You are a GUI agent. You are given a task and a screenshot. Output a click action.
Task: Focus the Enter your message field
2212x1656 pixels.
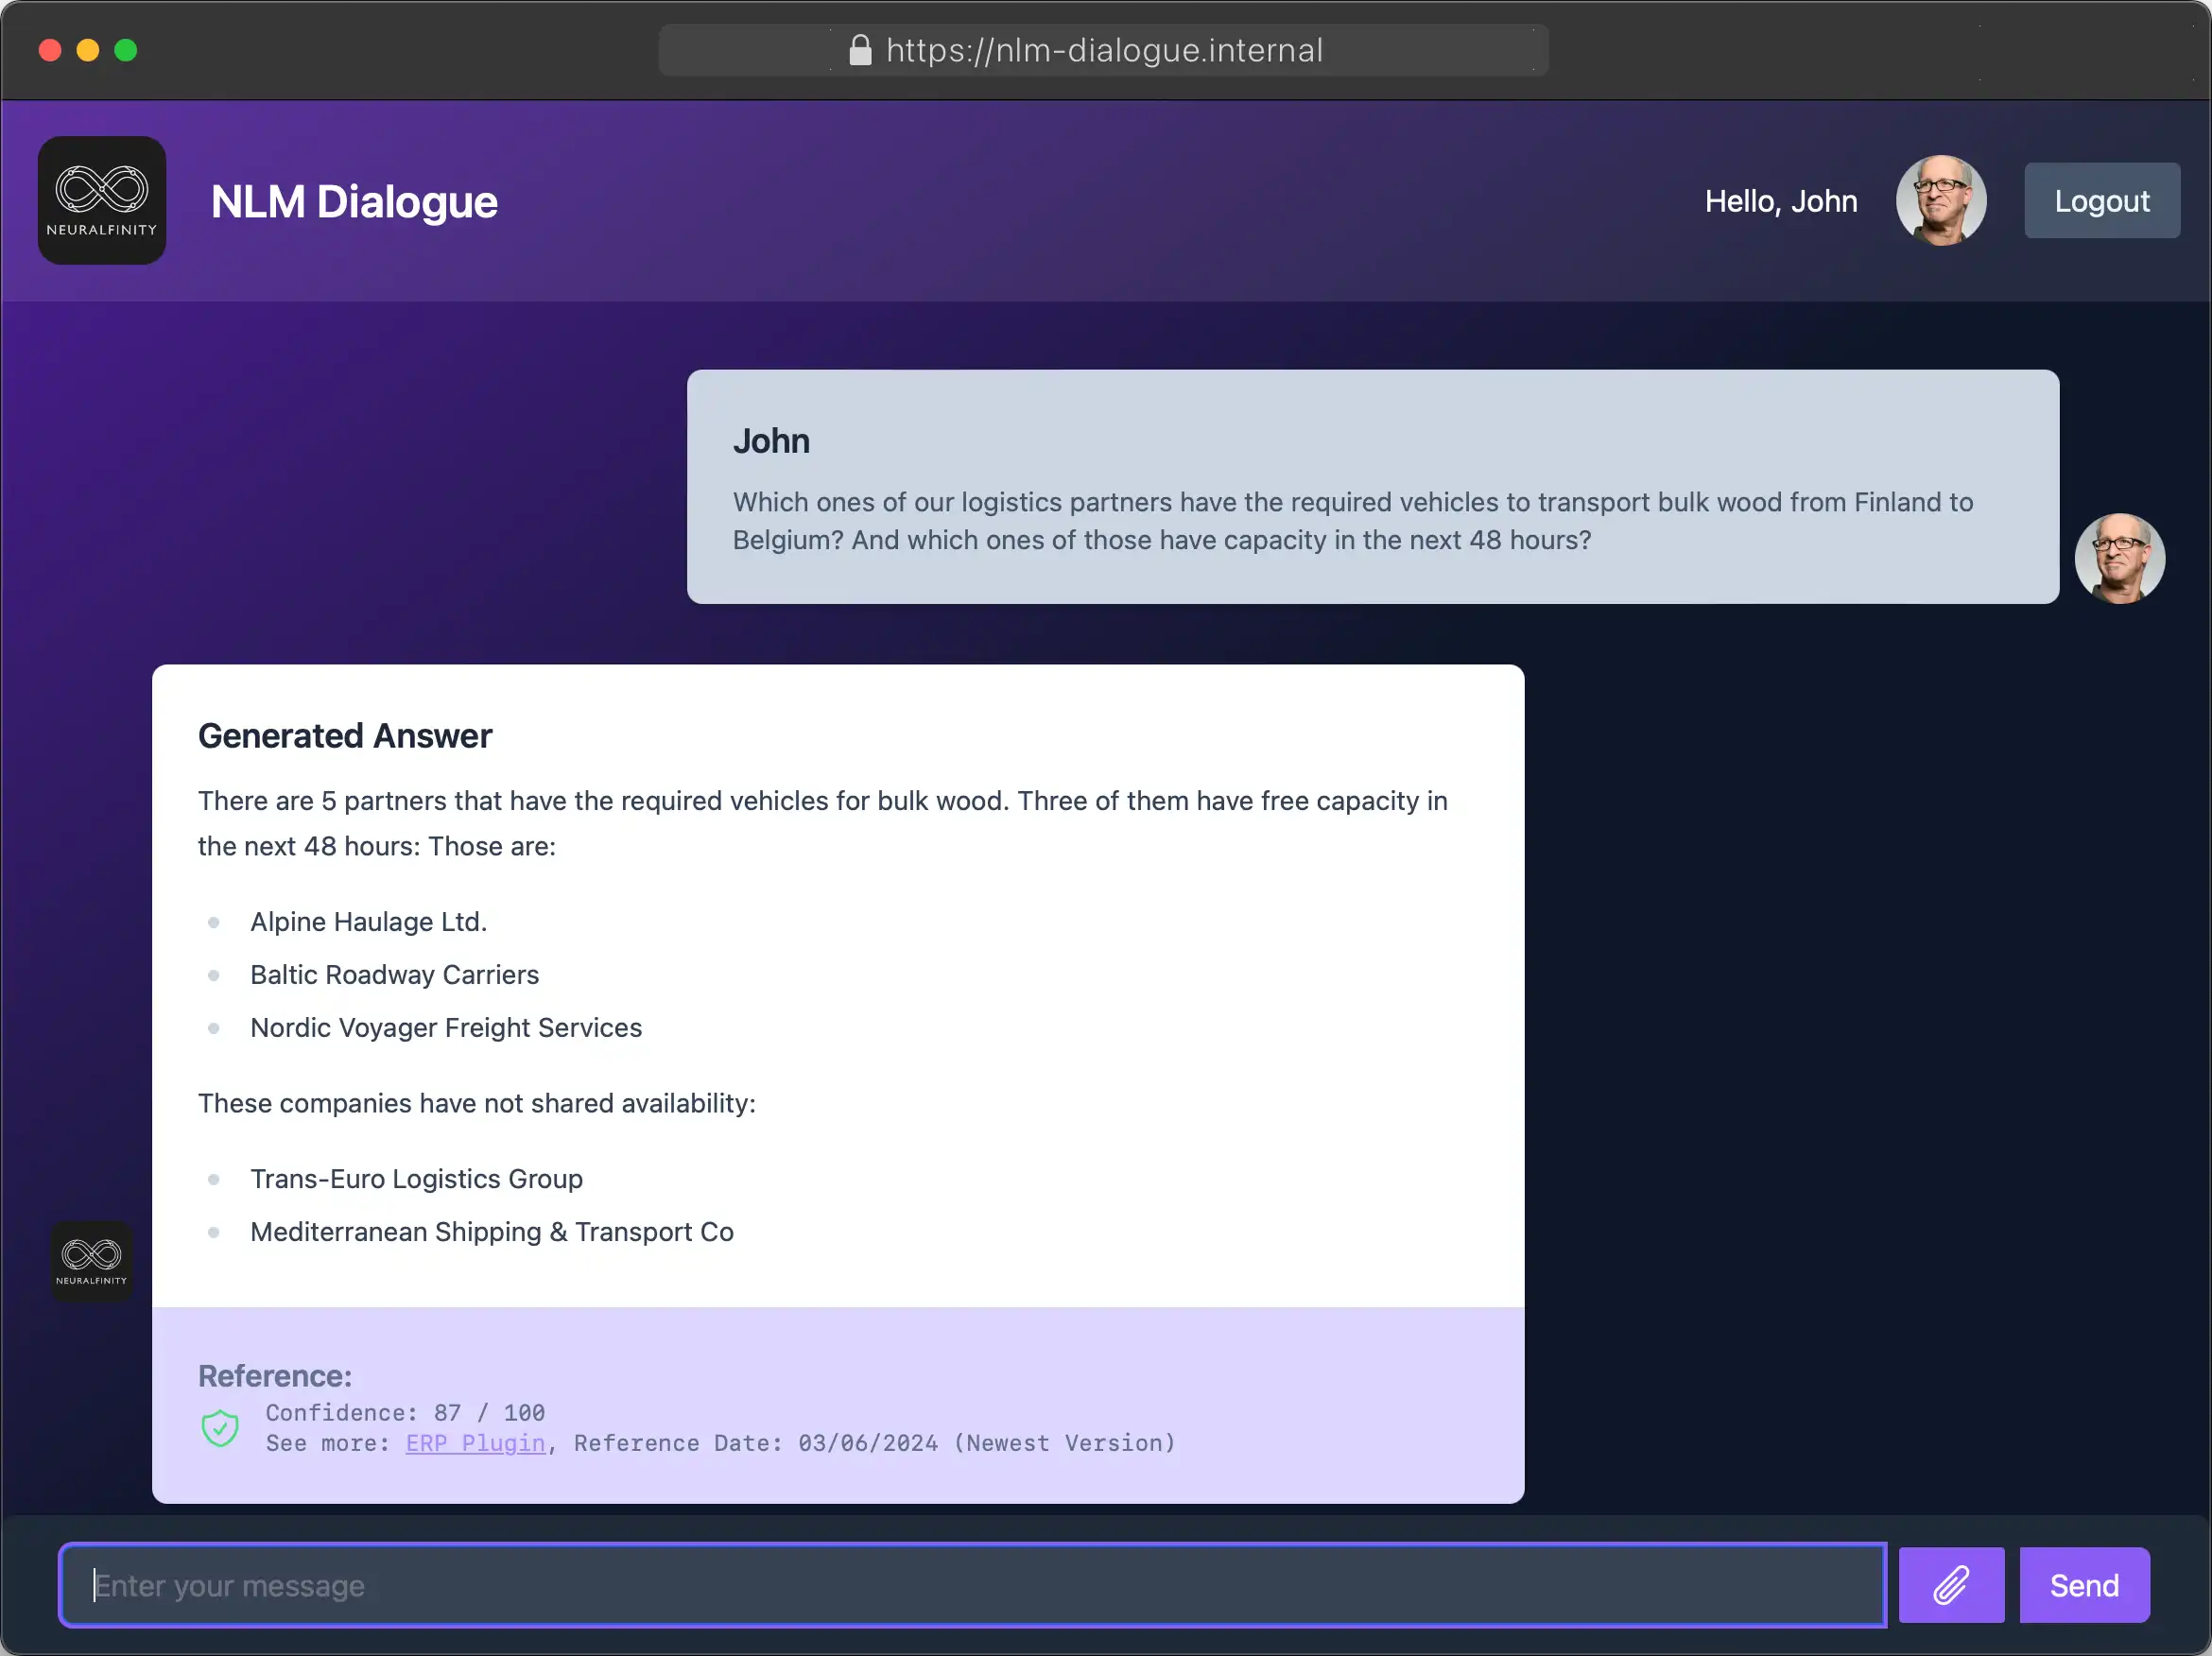pyautogui.click(x=973, y=1585)
